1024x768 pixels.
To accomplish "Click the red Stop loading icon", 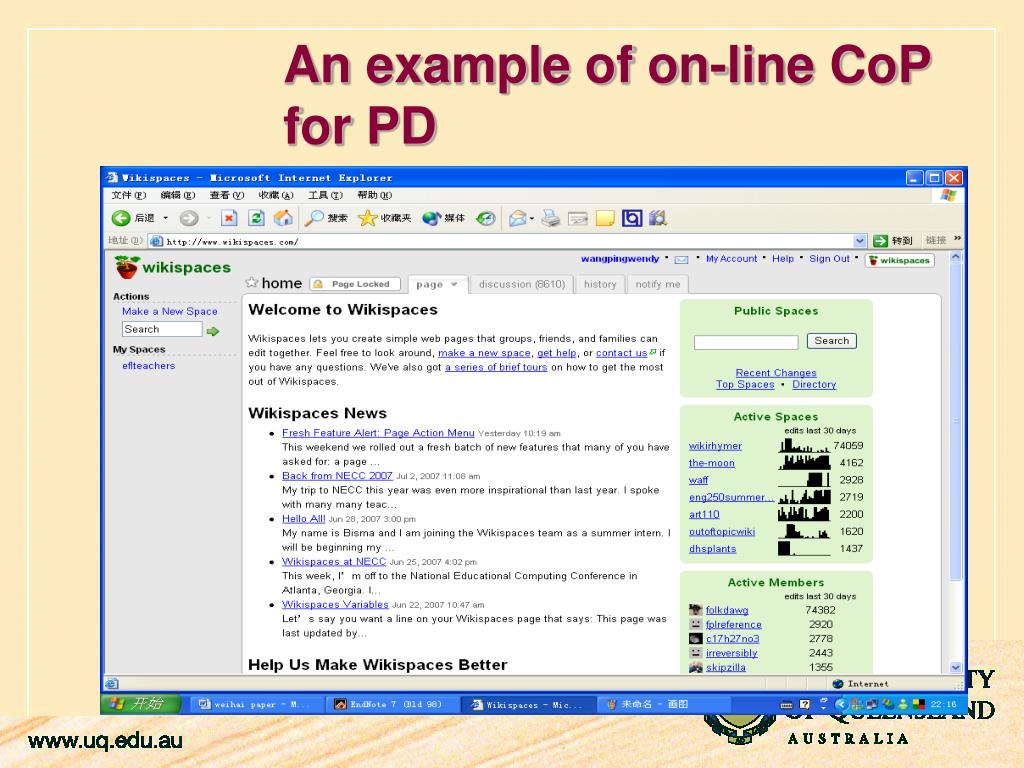I will [x=229, y=218].
